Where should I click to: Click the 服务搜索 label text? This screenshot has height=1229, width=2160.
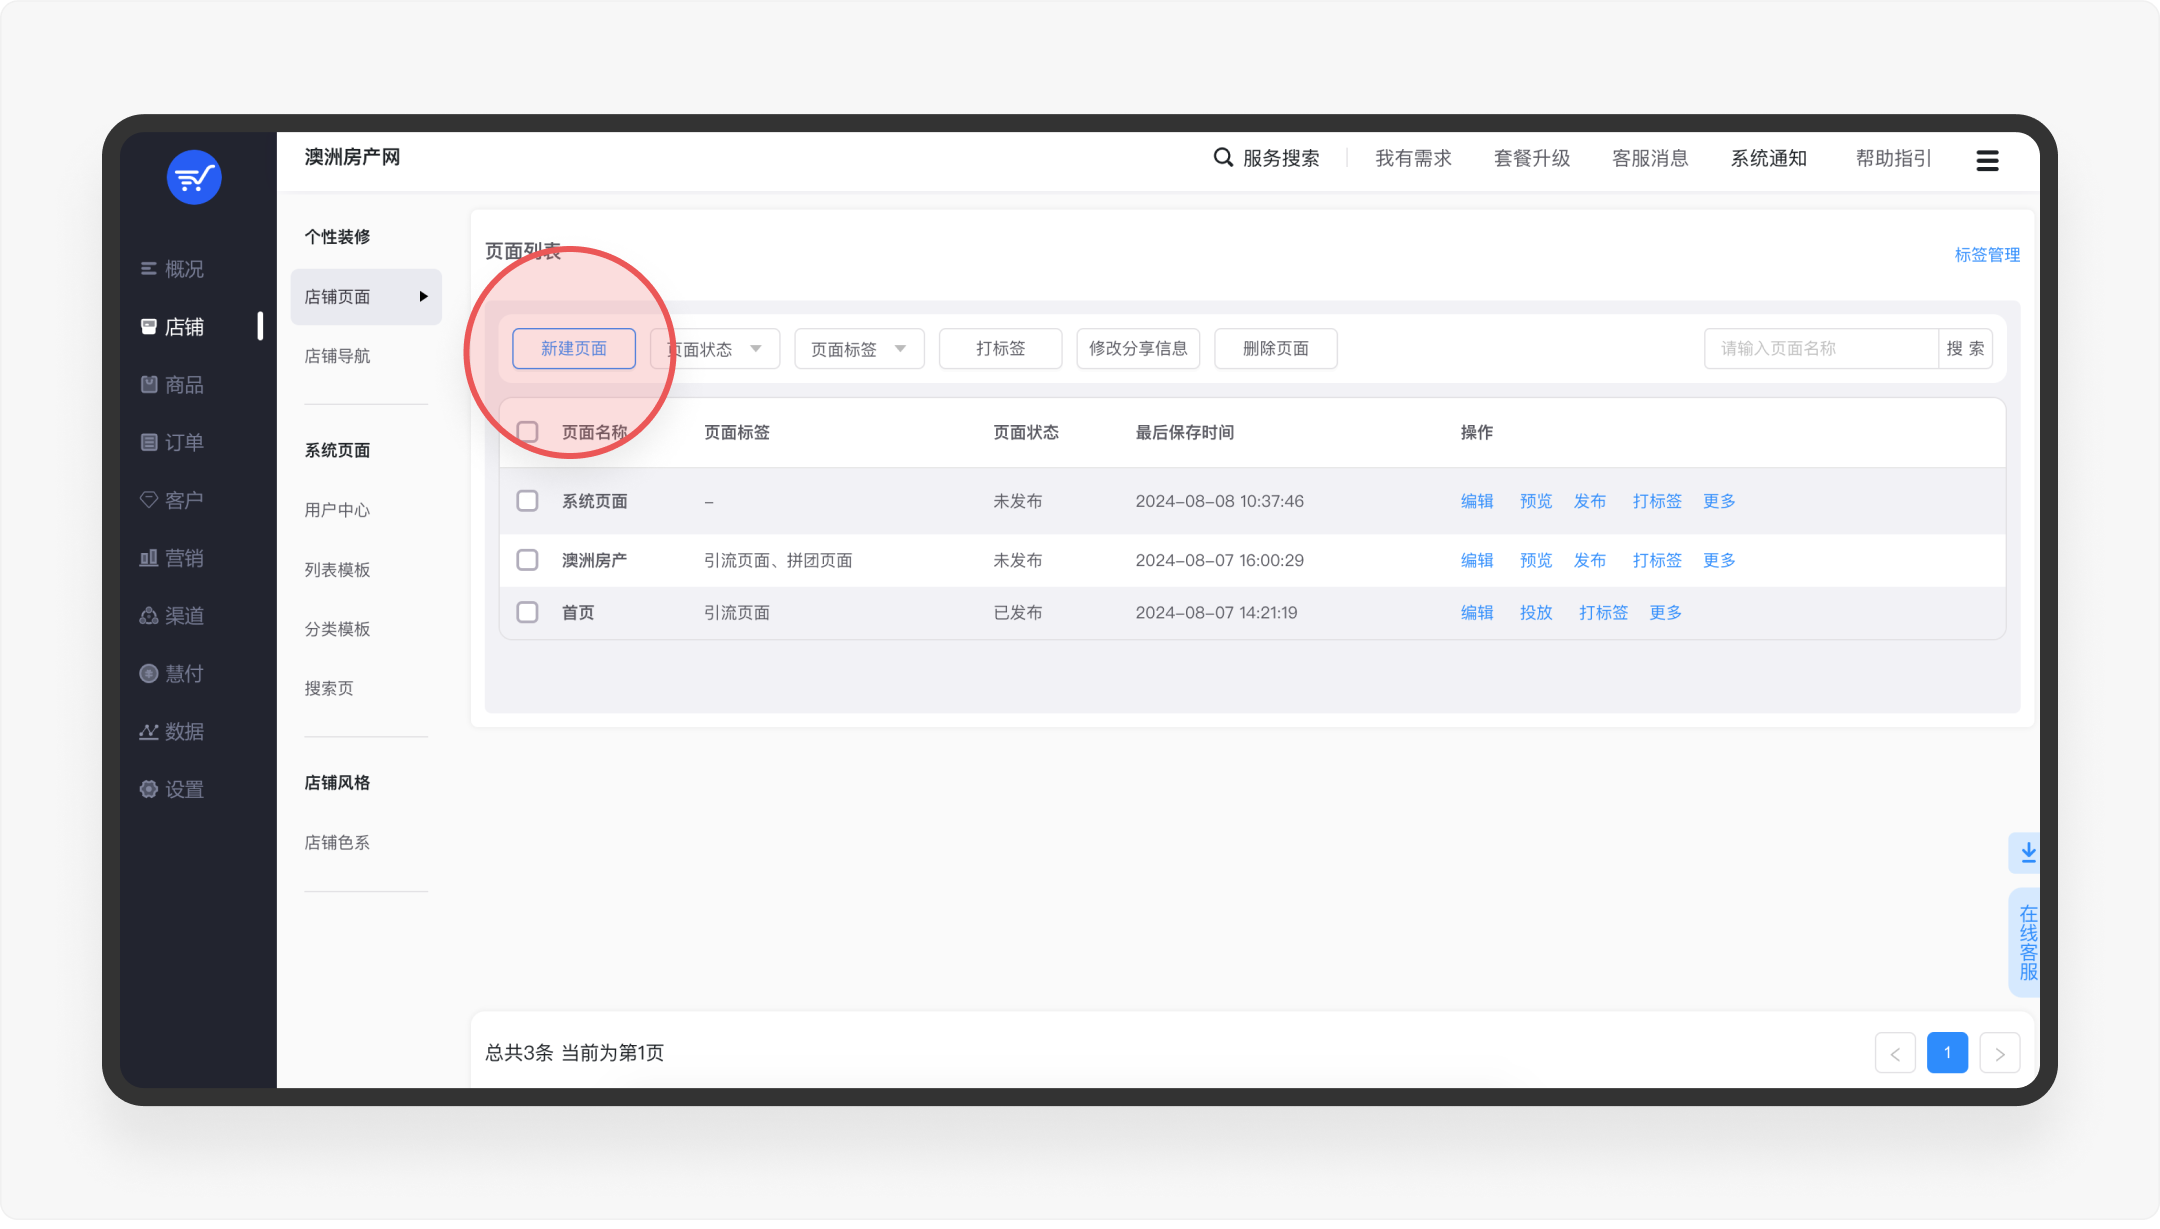coord(1281,158)
